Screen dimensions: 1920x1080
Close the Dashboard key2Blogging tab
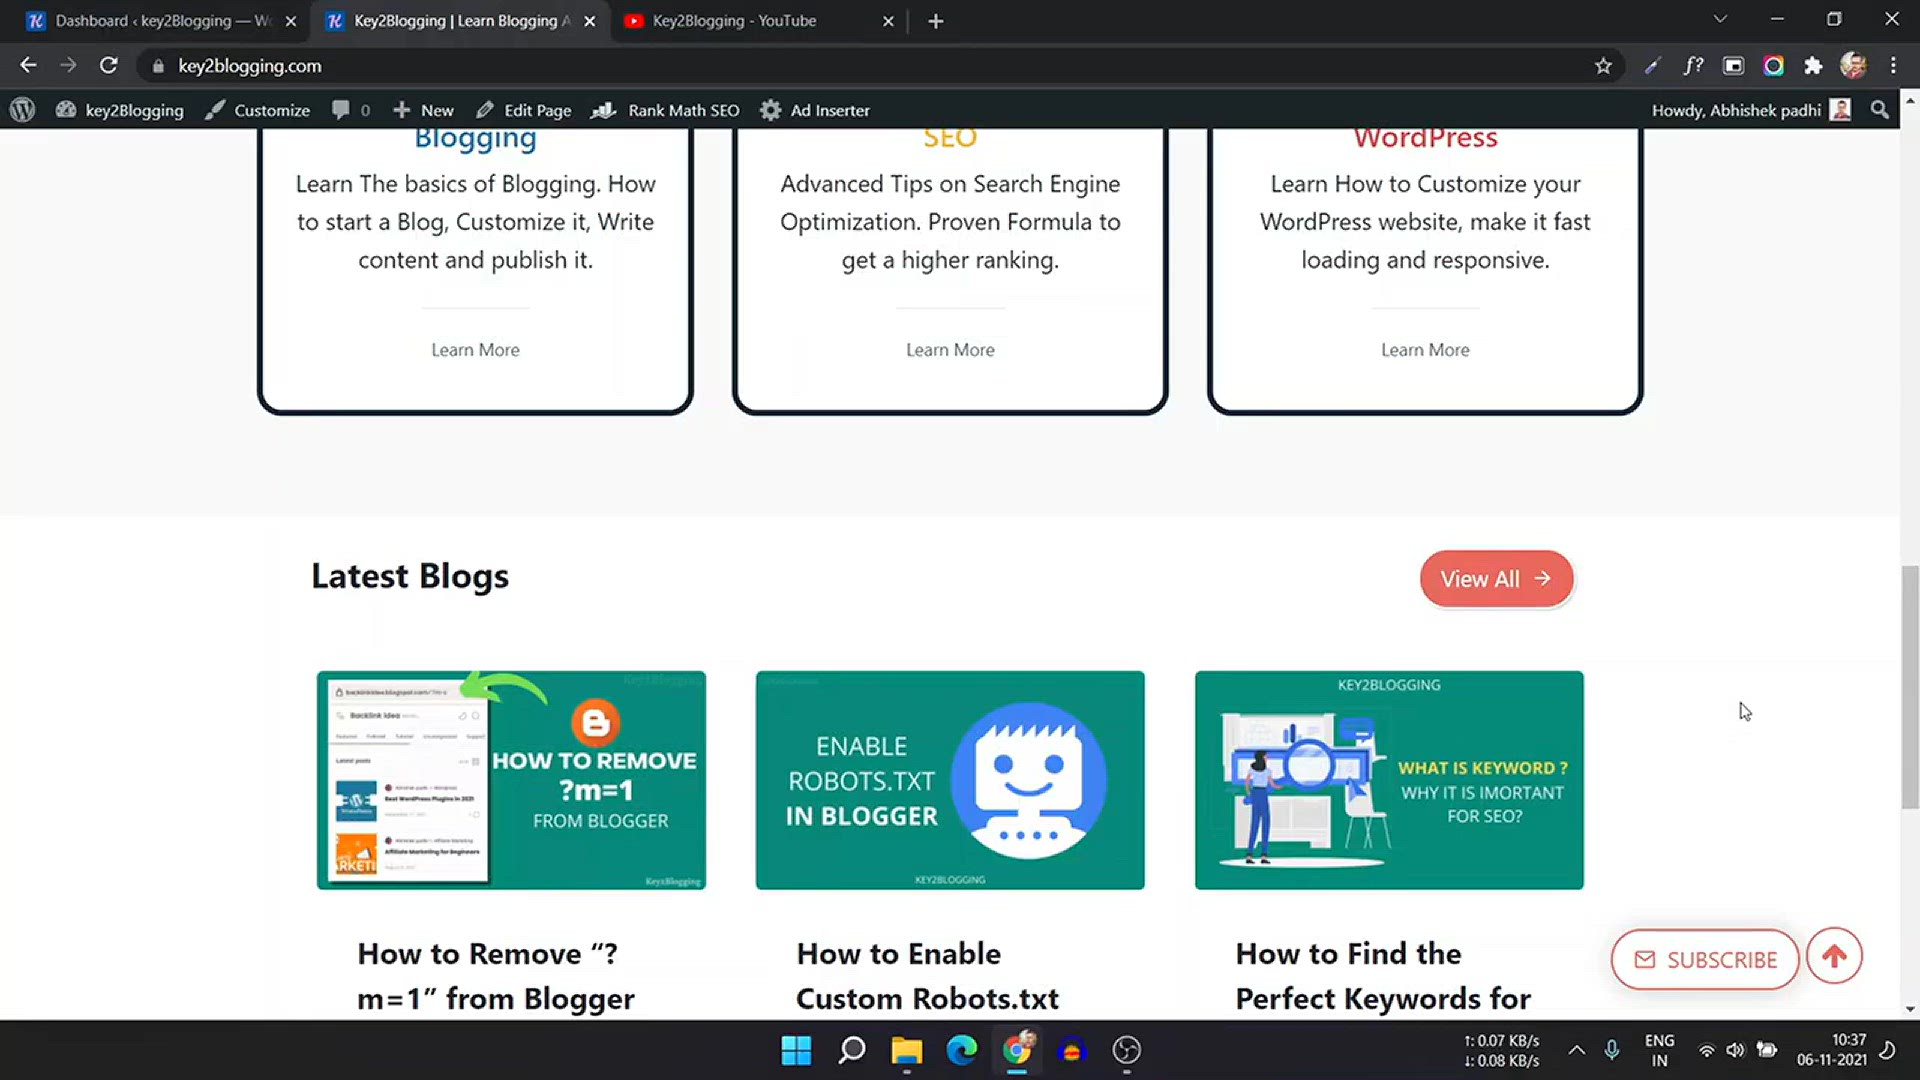(291, 21)
